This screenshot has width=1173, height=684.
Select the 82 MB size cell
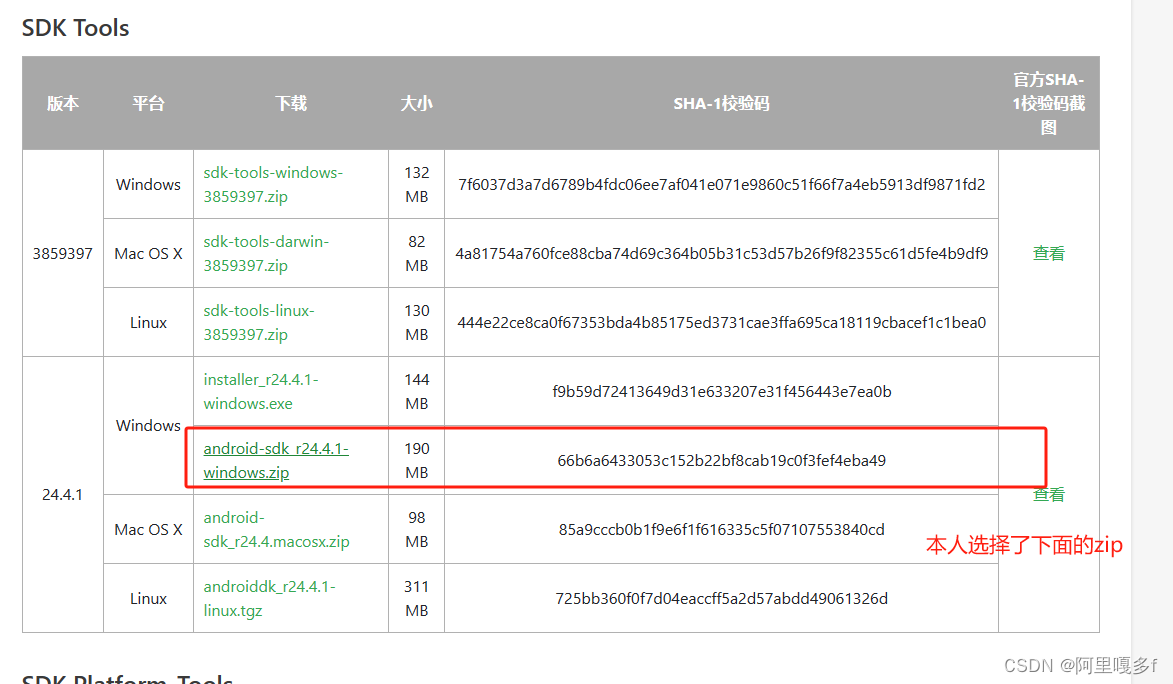(x=417, y=253)
